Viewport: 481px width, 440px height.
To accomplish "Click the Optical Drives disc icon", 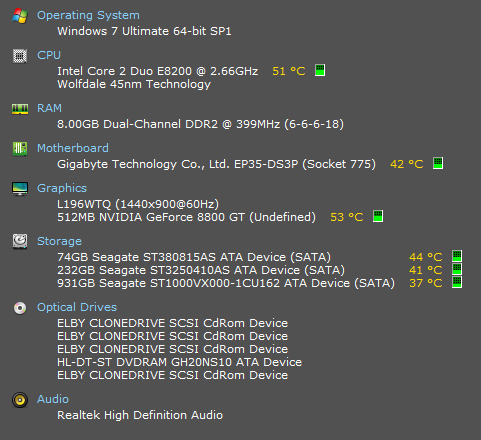I will pos(20,308).
